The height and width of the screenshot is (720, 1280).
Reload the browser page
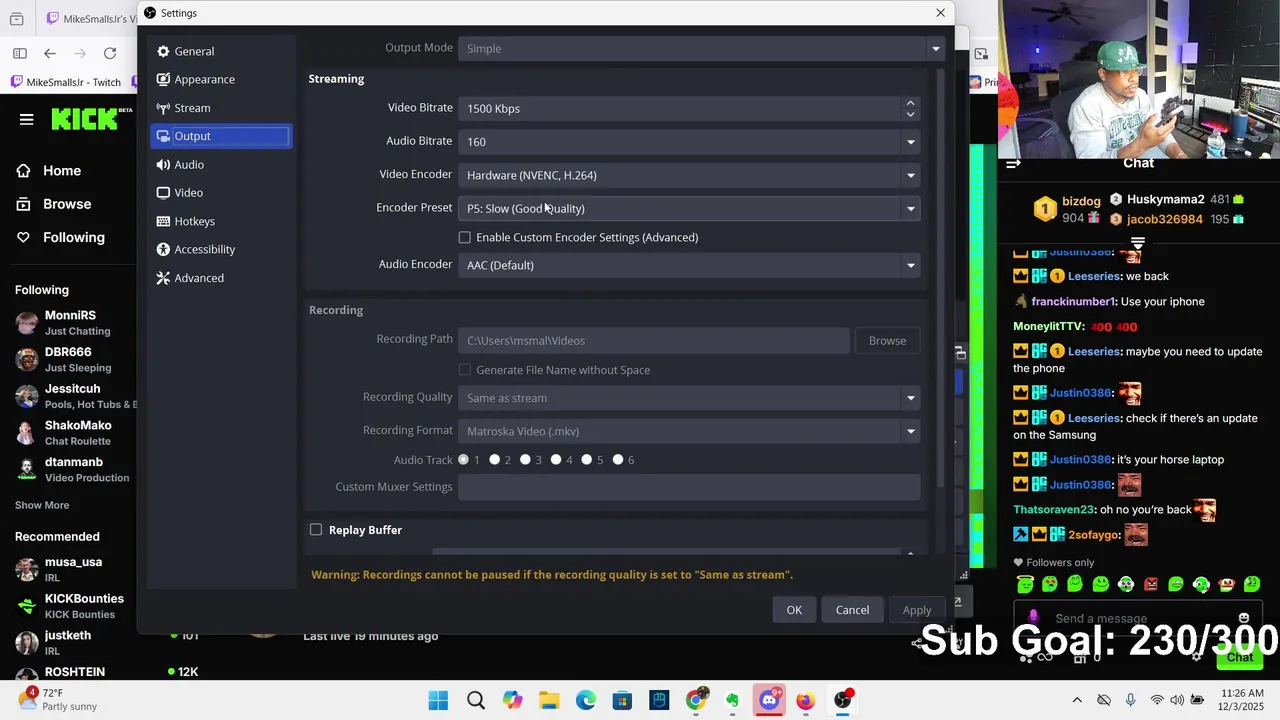[x=110, y=53]
